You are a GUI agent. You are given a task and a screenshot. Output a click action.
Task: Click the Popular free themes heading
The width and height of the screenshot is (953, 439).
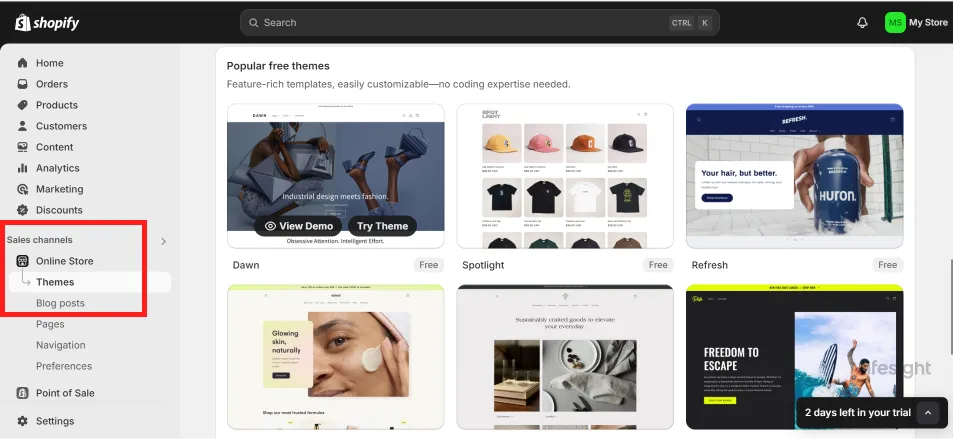pyautogui.click(x=278, y=66)
